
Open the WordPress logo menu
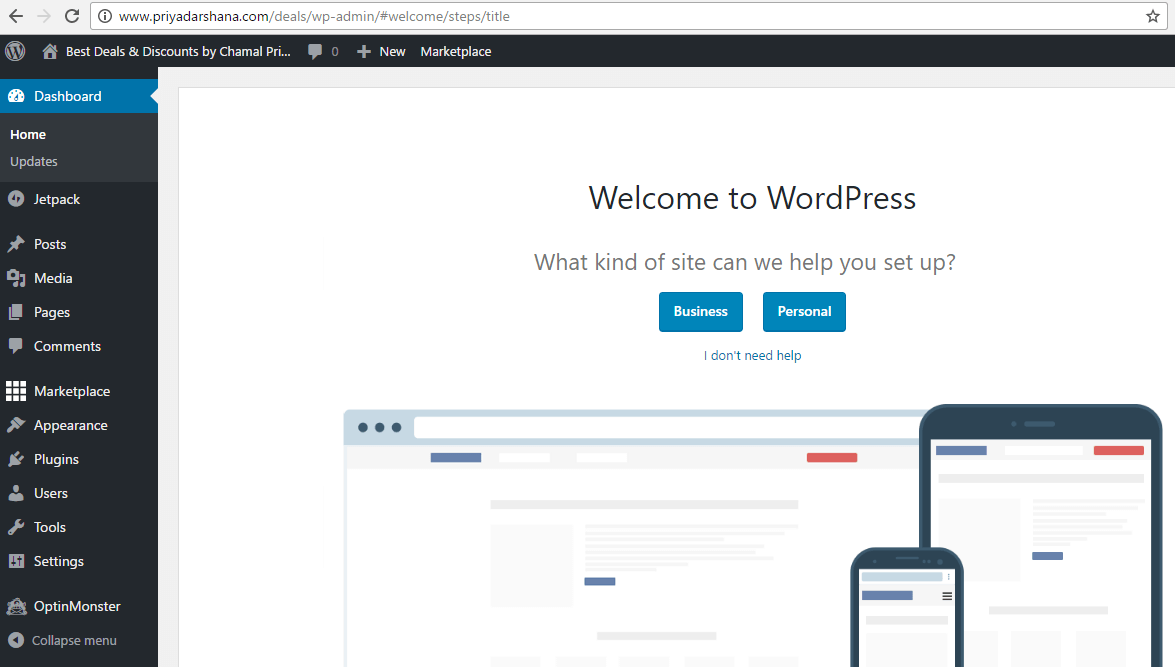coord(15,51)
